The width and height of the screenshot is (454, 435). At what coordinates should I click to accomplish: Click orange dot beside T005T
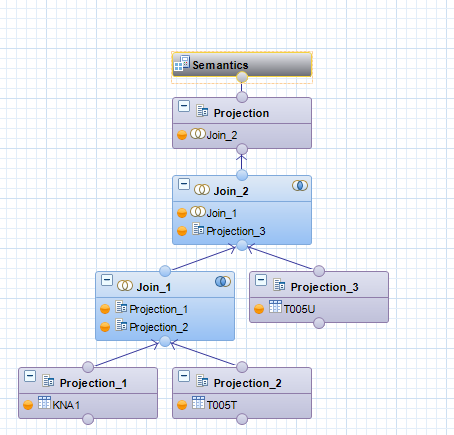point(182,405)
